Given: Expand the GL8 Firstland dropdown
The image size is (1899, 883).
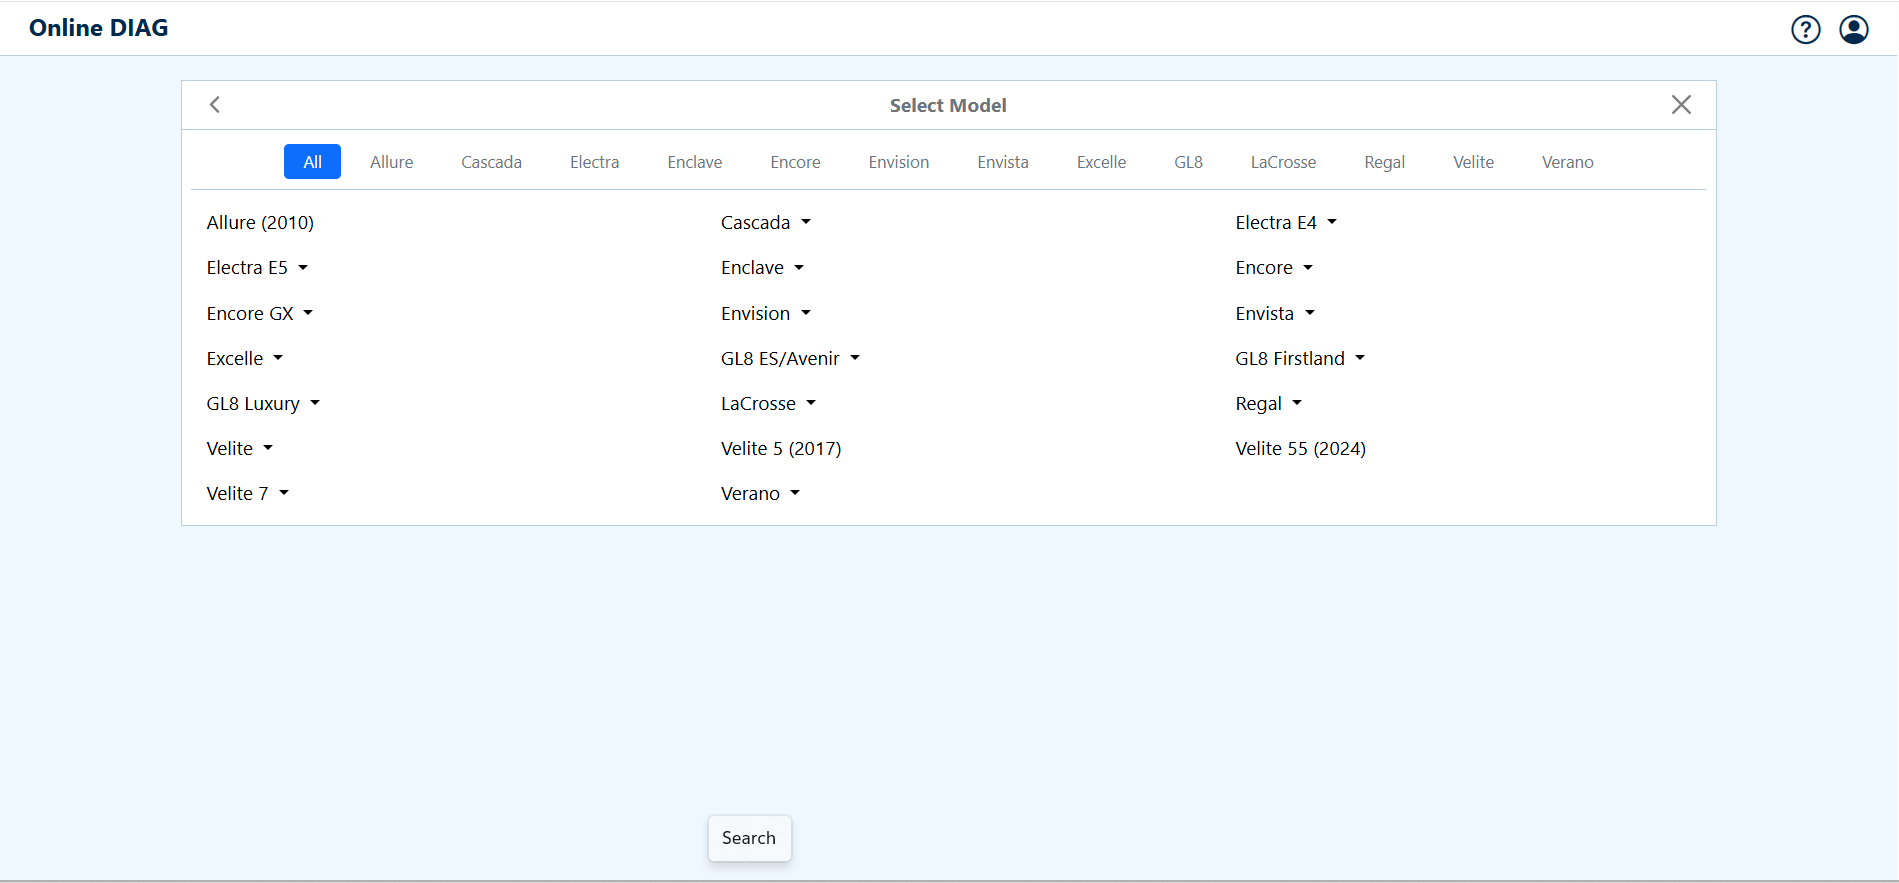Looking at the screenshot, I should [1299, 359].
